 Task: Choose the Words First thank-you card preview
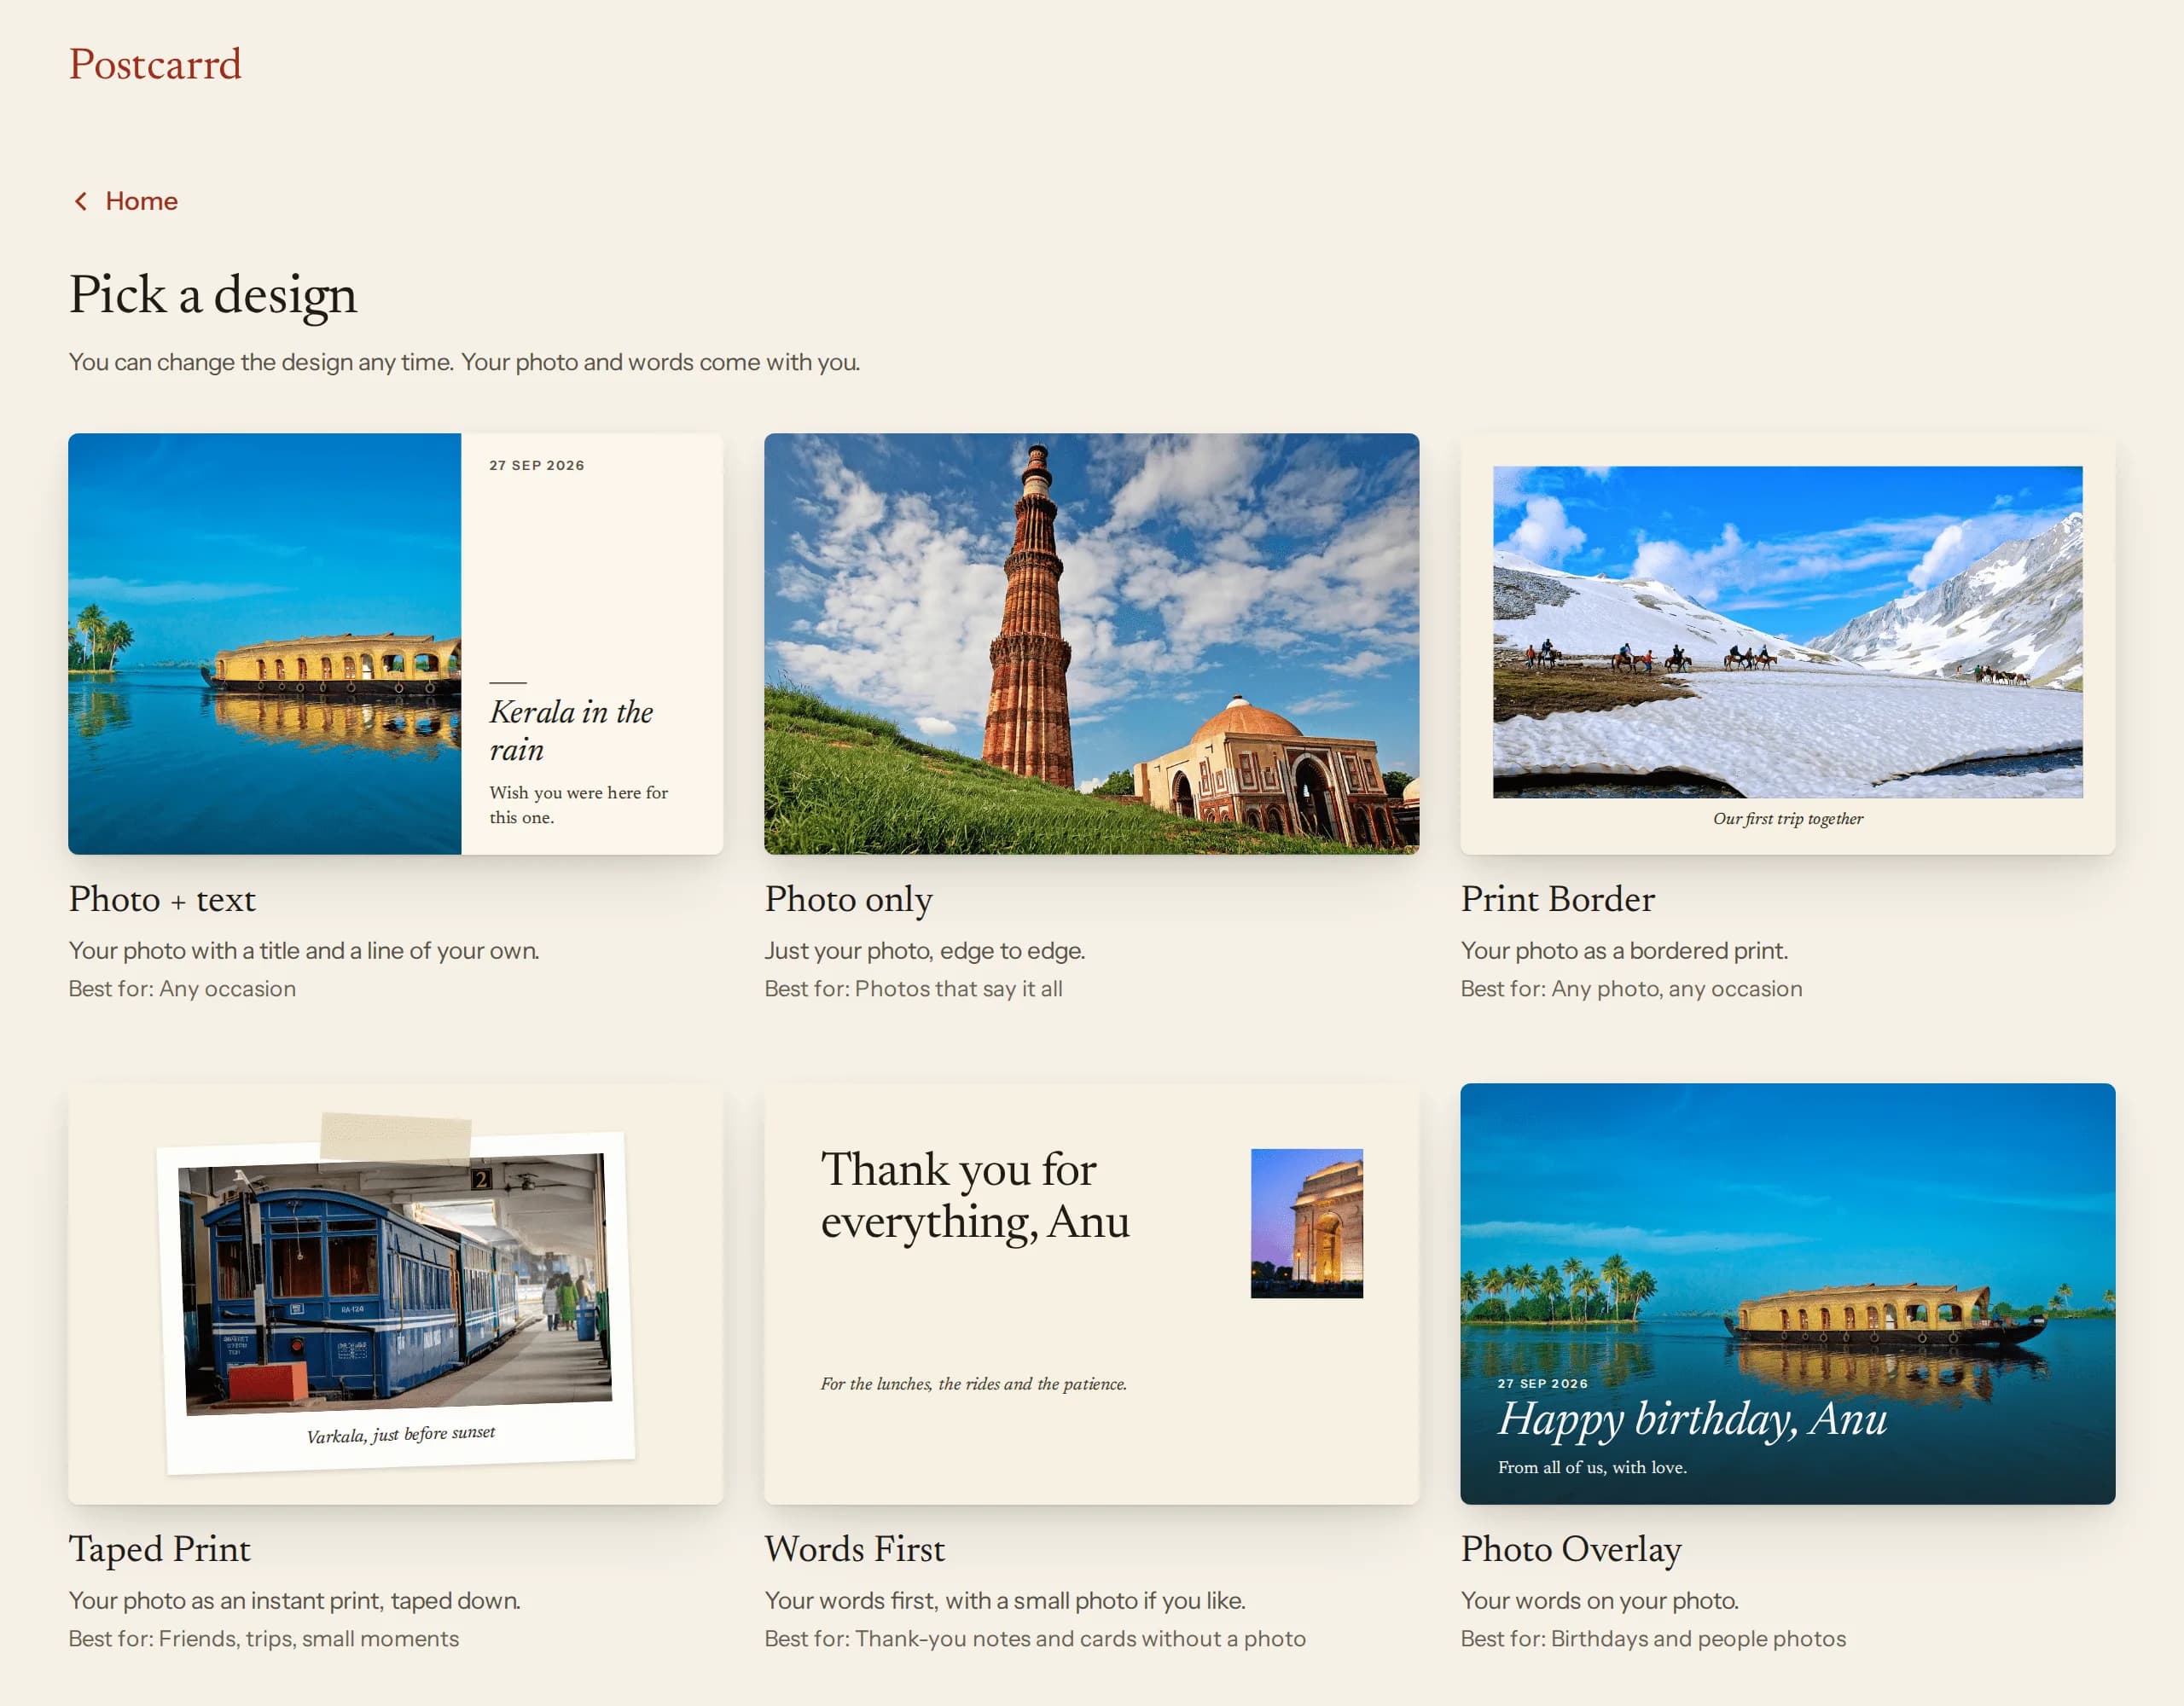1091,1293
